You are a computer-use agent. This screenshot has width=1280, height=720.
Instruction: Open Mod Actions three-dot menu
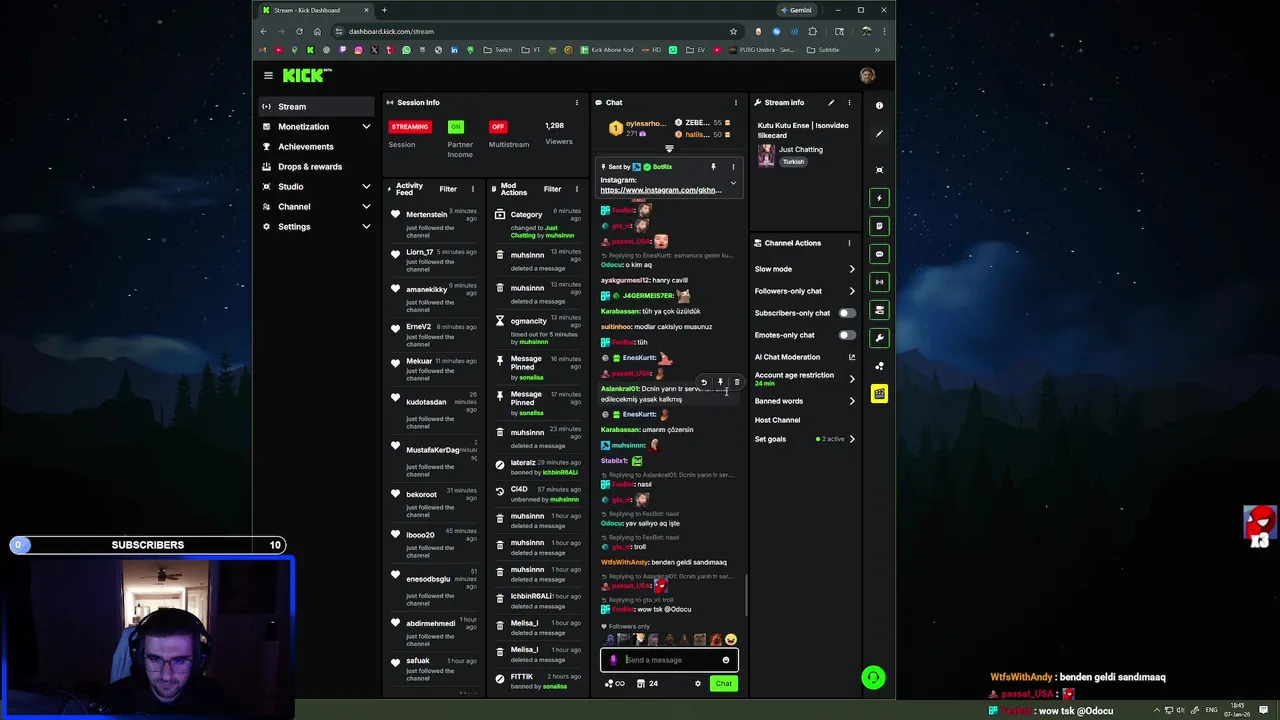[x=576, y=189]
